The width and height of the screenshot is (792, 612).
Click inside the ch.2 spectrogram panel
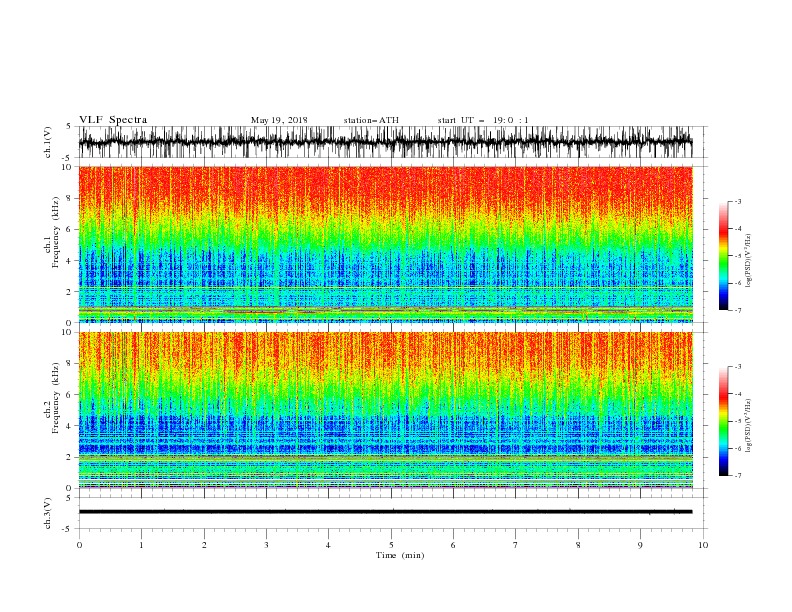(x=385, y=410)
